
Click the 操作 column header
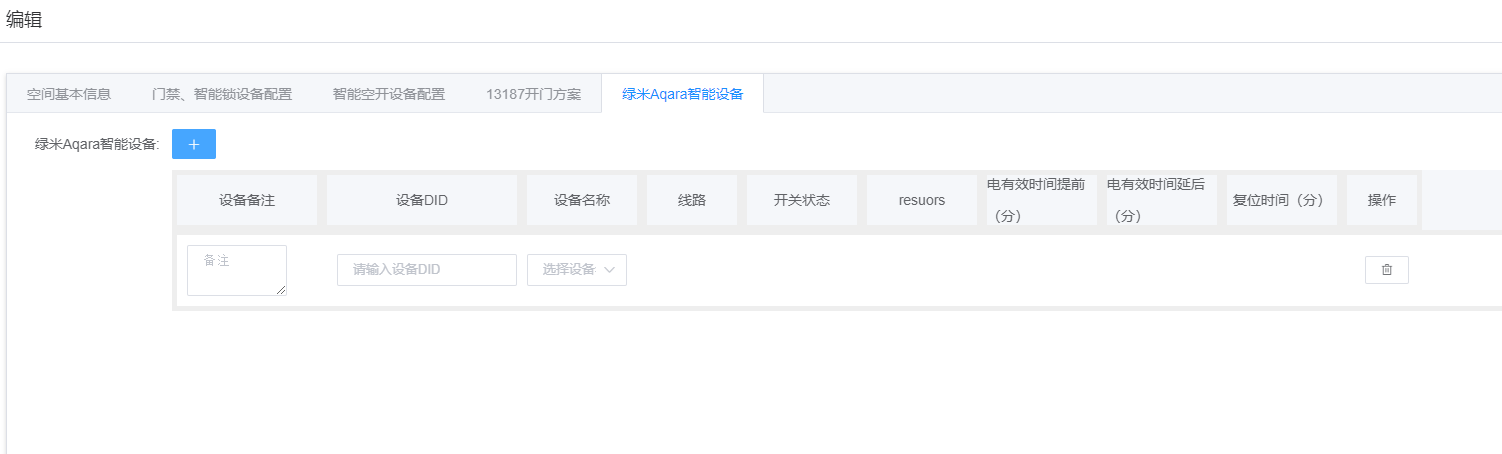[x=1382, y=200]
